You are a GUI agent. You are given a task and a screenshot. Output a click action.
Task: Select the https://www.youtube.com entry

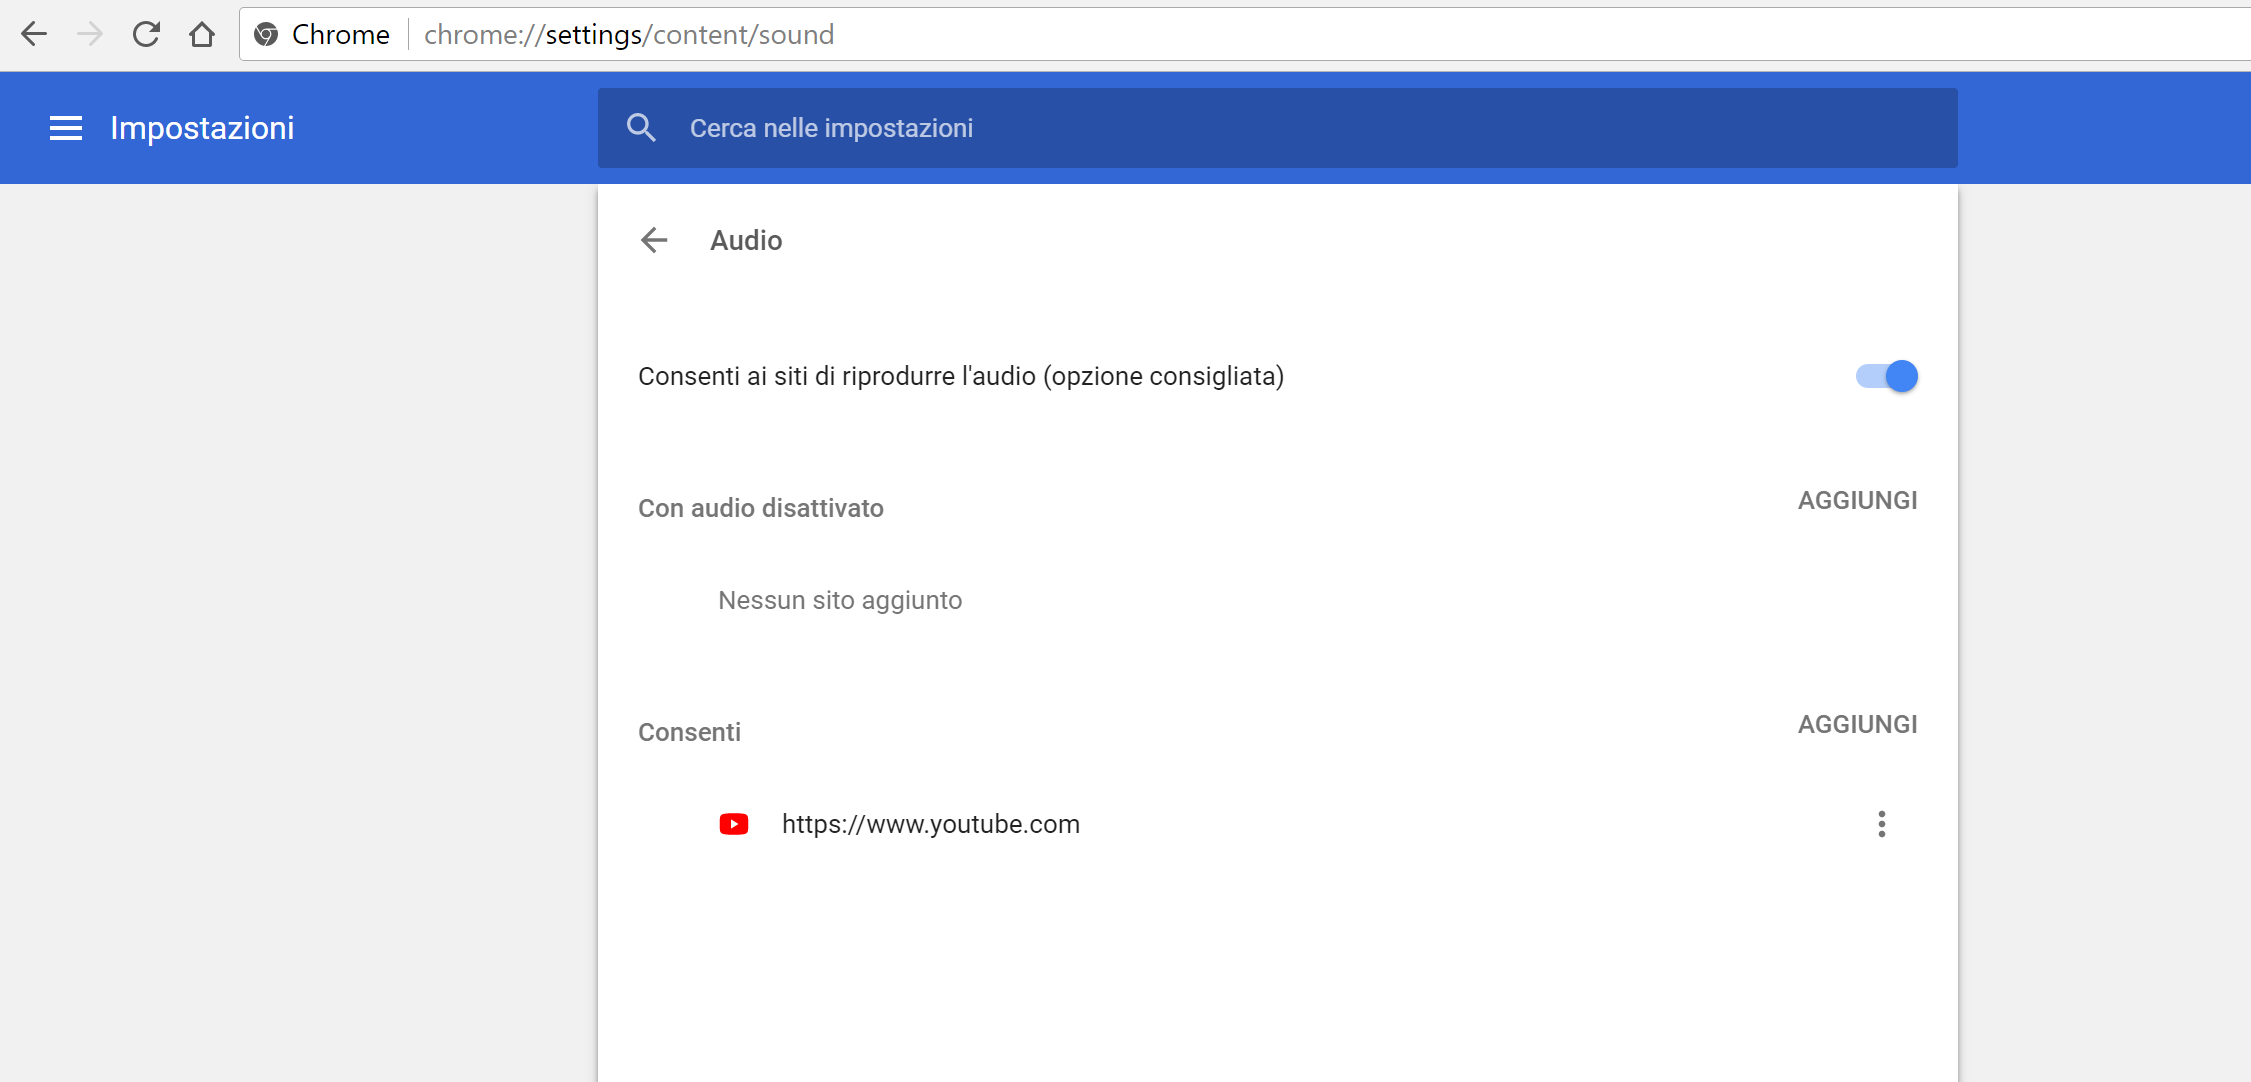[930, 824]
